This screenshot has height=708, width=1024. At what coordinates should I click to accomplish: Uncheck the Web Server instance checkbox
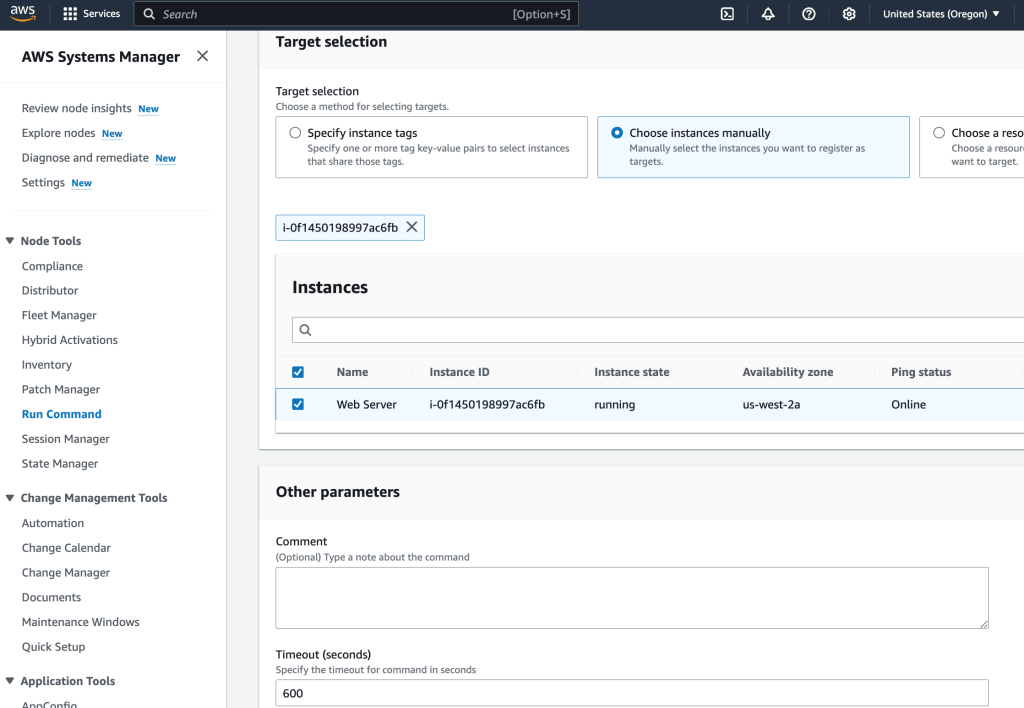(x=298, y=405)
